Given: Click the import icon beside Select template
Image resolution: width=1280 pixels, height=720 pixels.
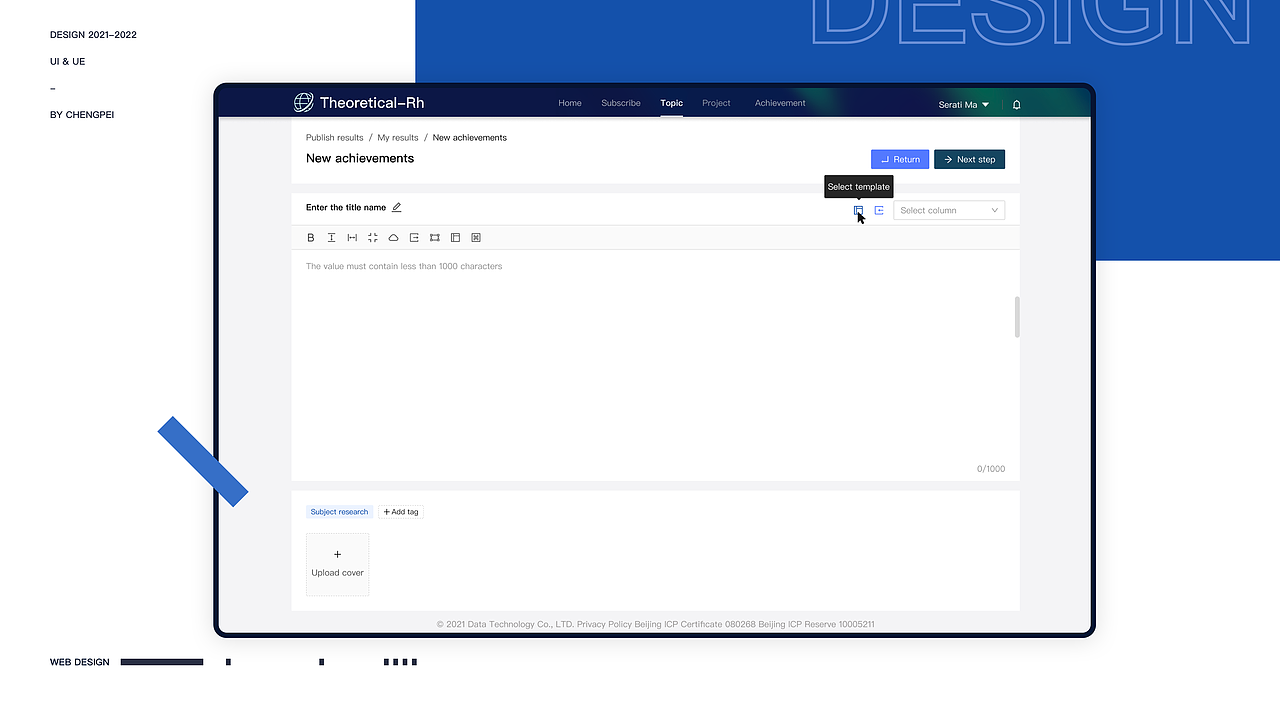Looking at the screenshot, I should point(879,210).
